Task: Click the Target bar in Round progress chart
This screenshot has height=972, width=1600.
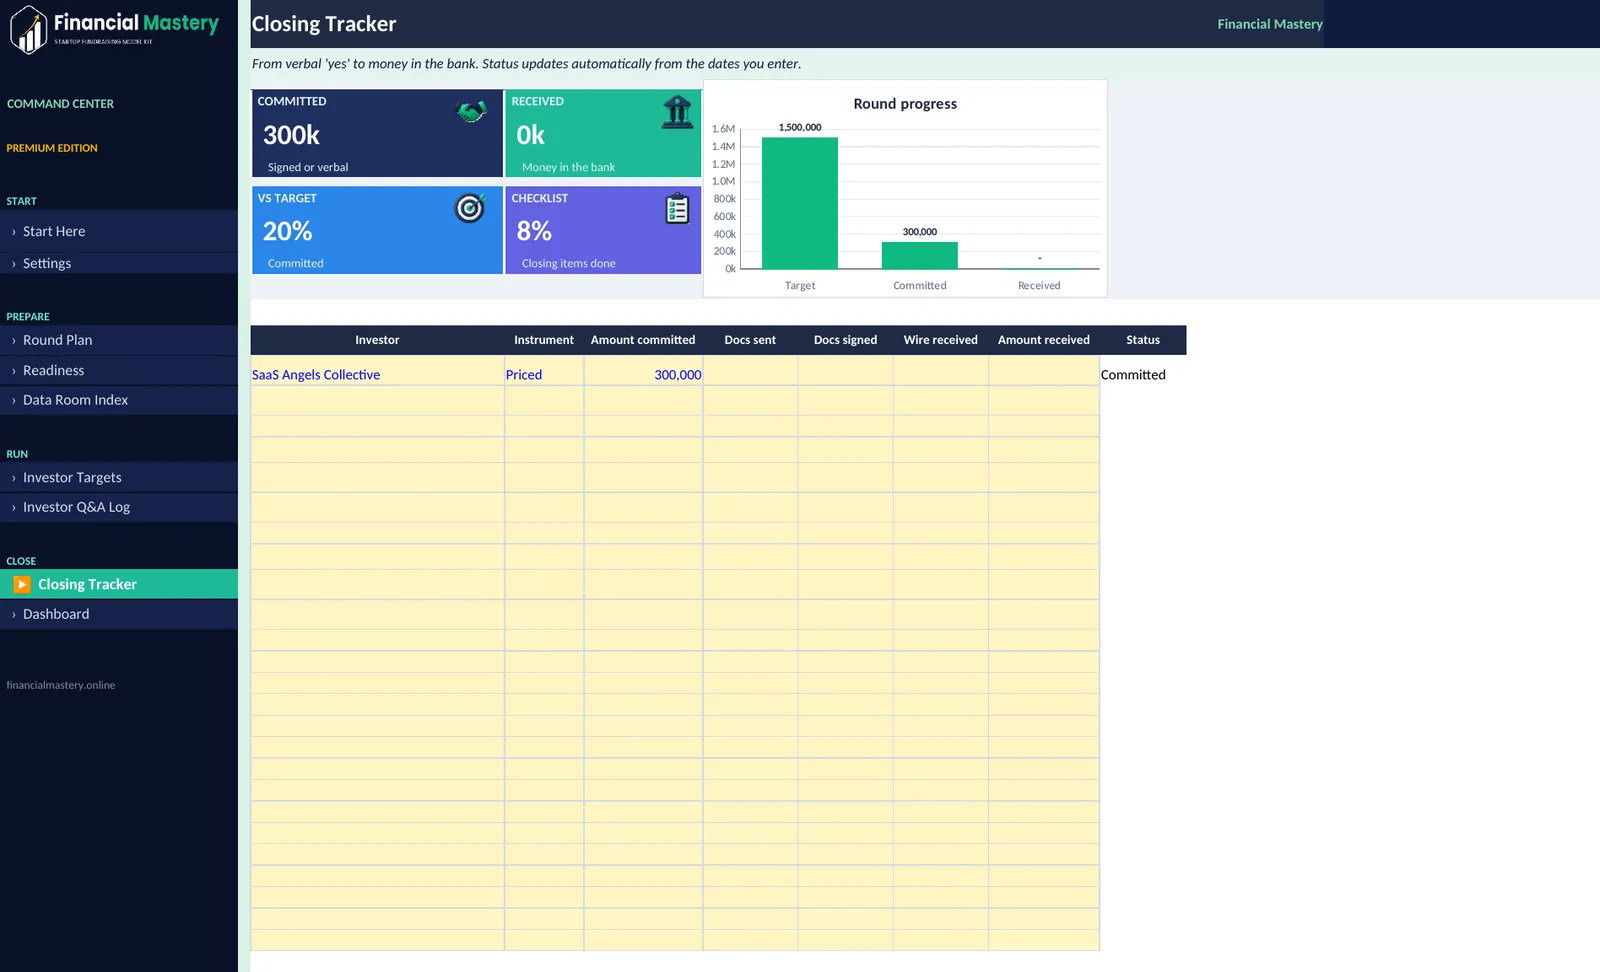Action: (800, 203)
